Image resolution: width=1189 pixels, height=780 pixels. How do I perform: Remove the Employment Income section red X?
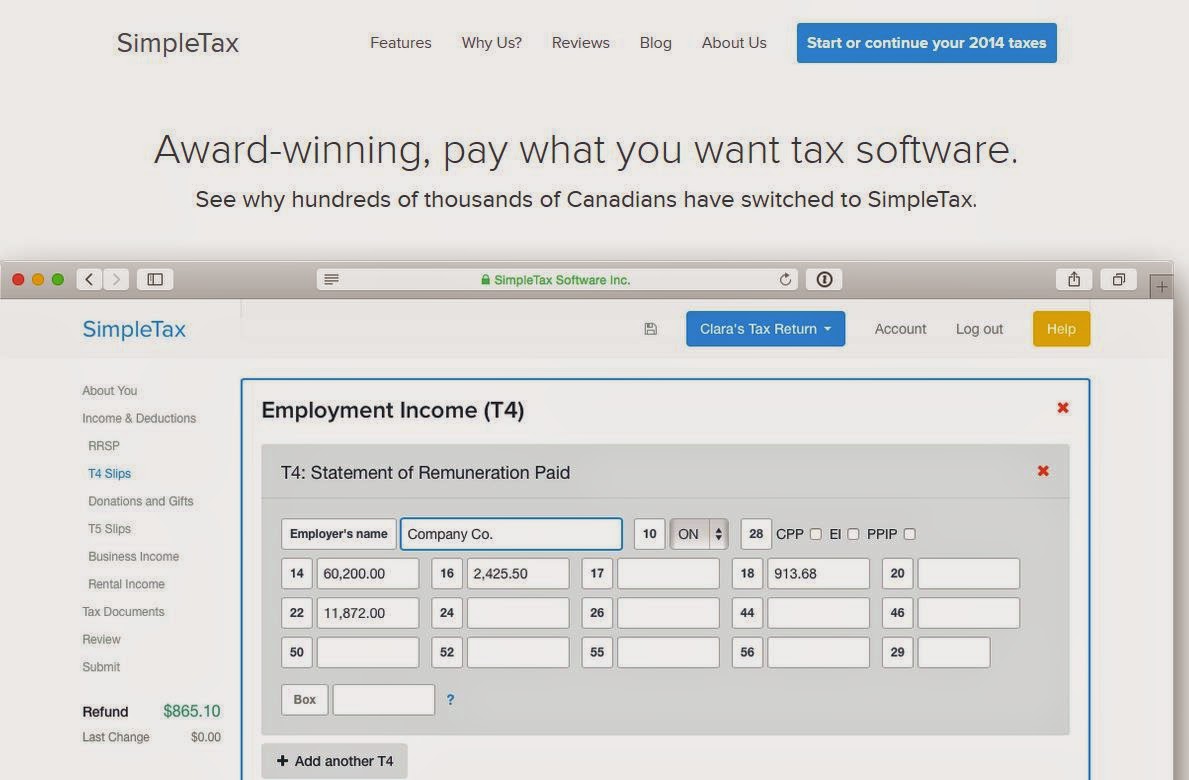(1063, 408)
